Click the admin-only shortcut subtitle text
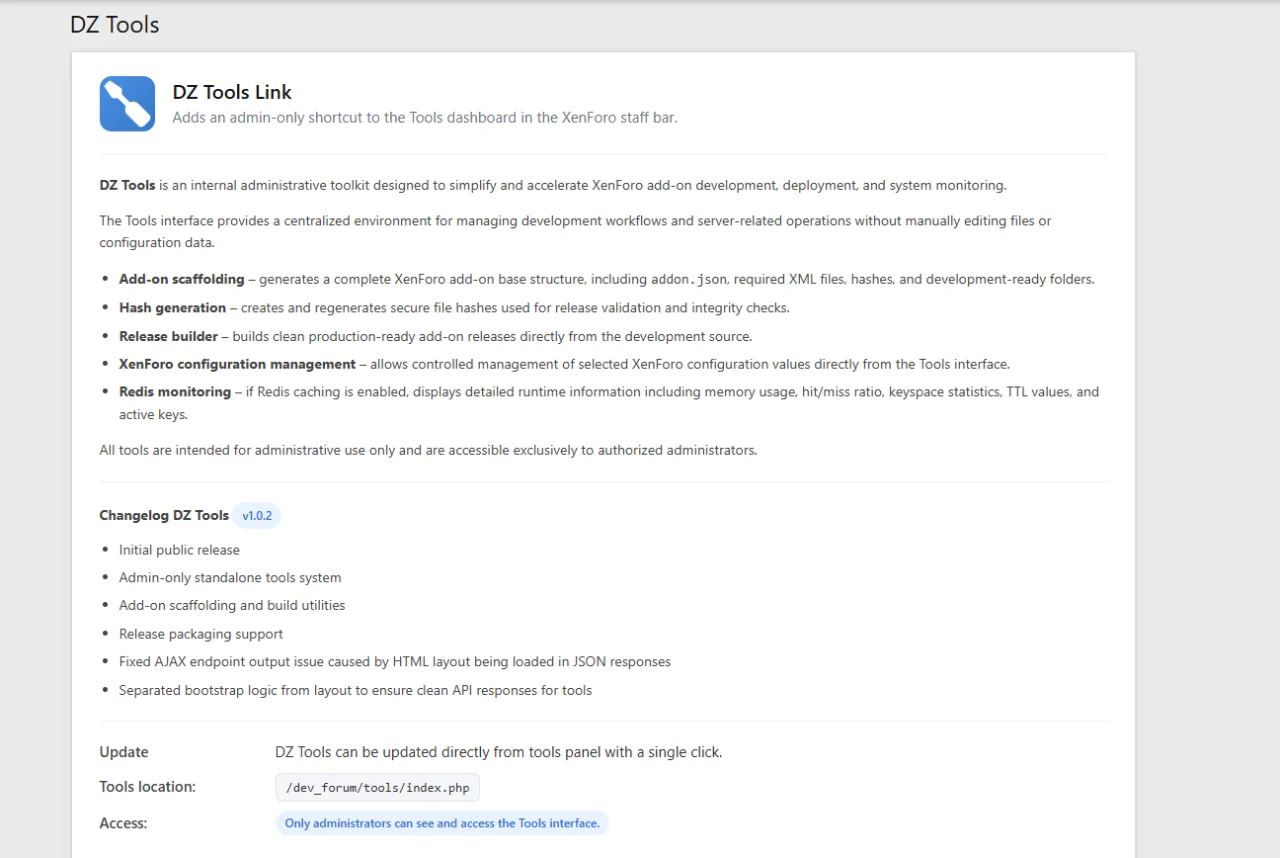 pos(424,118)
